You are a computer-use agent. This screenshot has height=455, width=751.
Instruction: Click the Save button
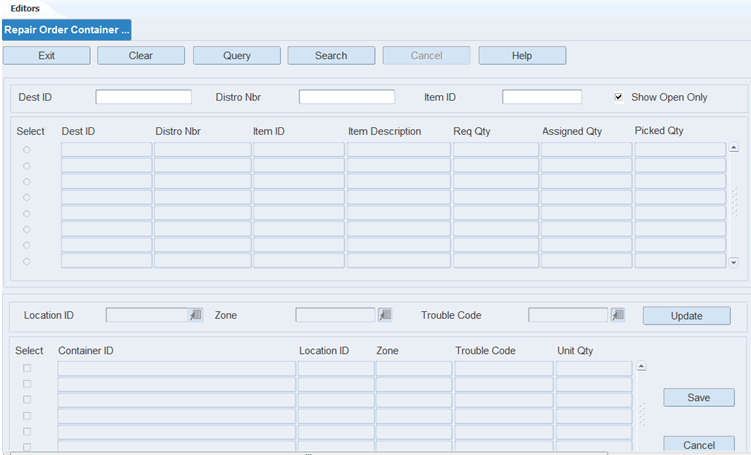(699, 398)
